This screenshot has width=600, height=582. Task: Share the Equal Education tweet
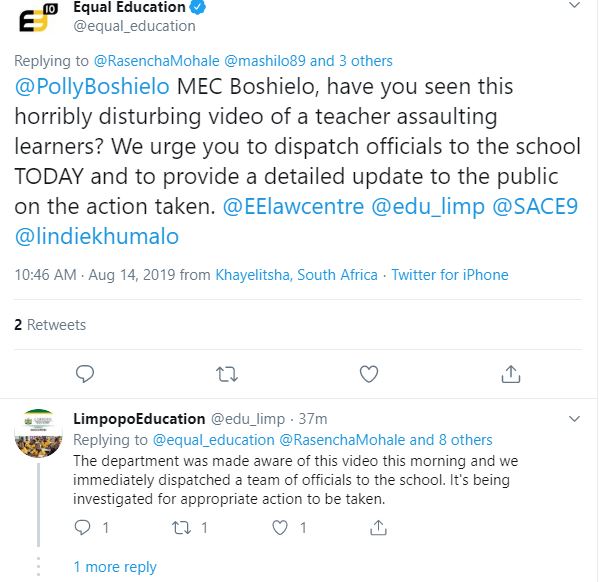tap(511, 374)
